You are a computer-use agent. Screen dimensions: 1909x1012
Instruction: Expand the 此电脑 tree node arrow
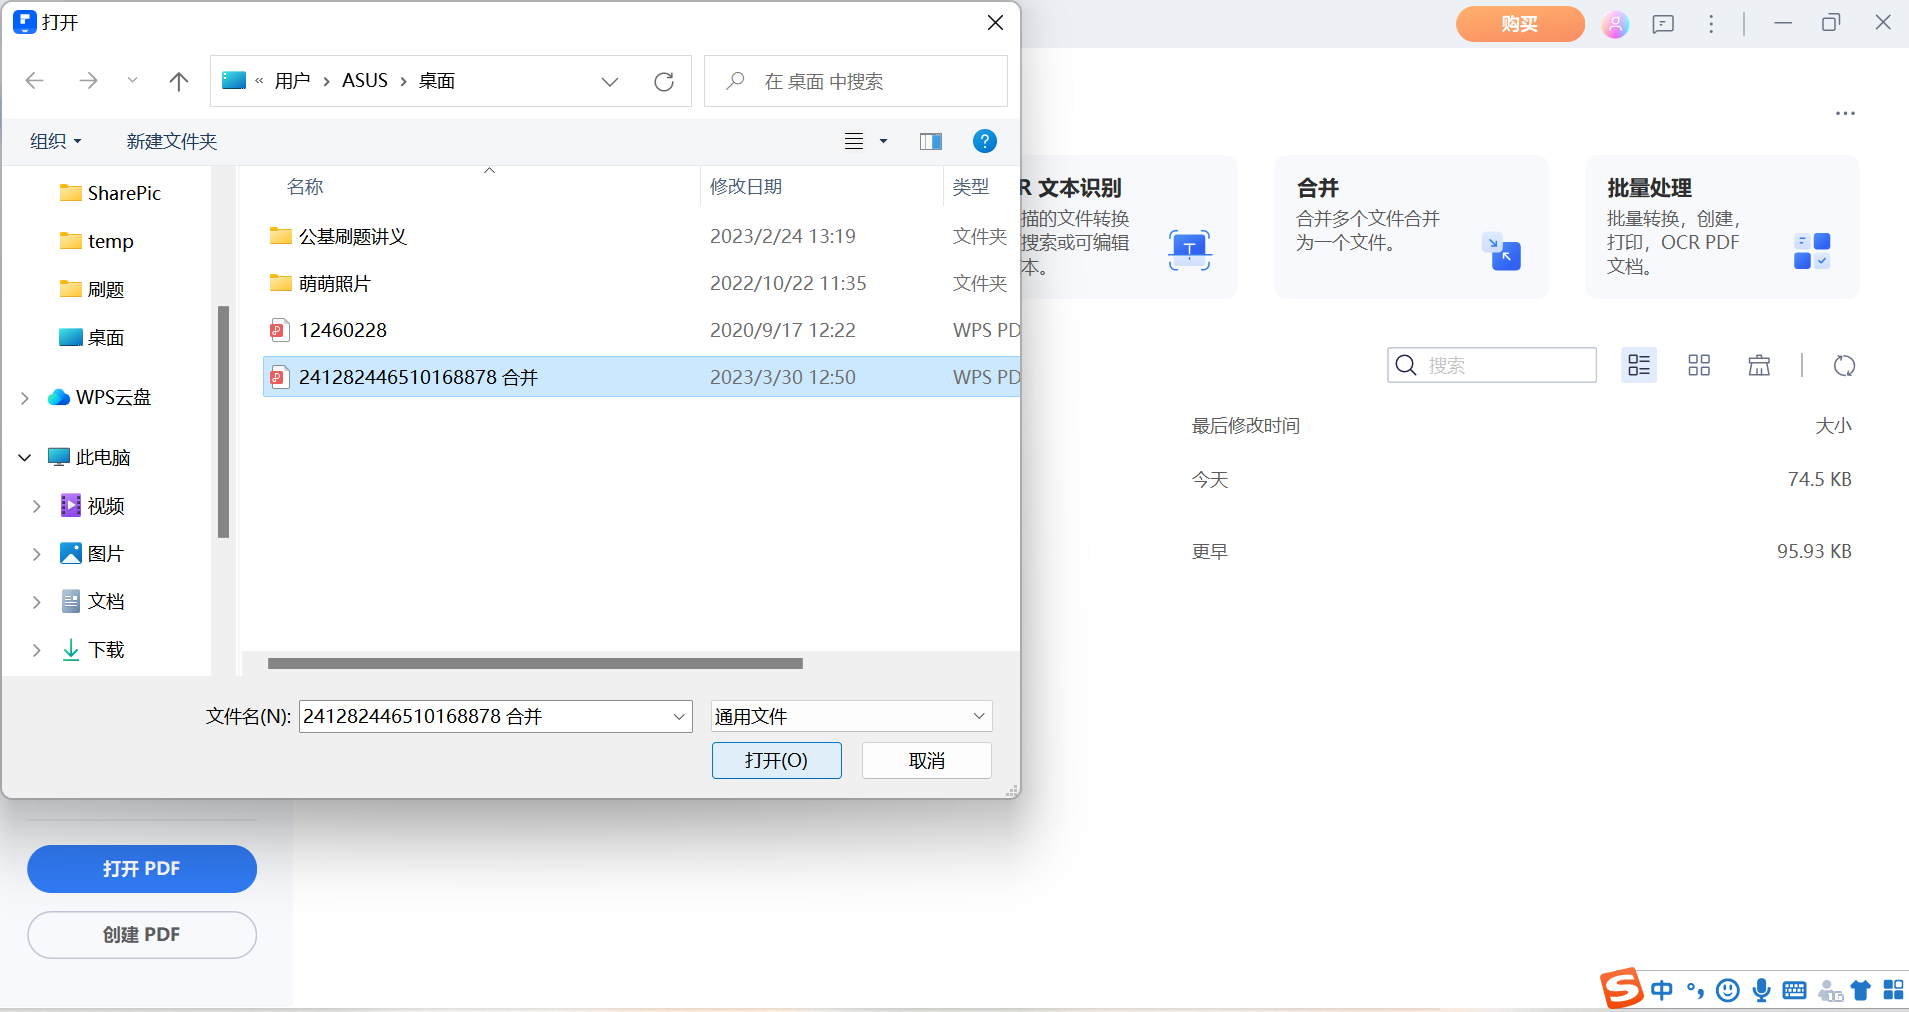[23, 457]
